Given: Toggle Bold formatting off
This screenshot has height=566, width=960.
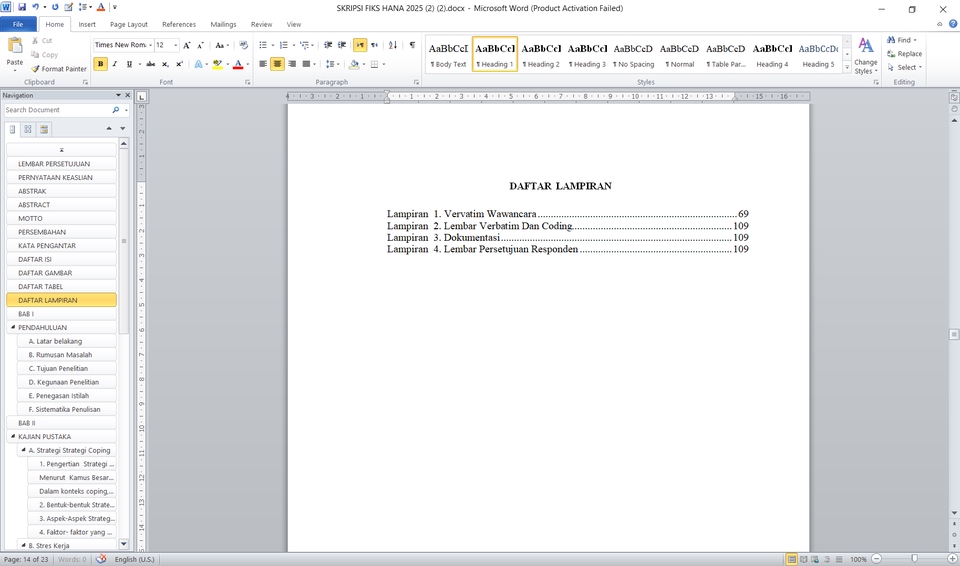Looking at the screenshot, I should pyautogui.click(x=100, y=64).
